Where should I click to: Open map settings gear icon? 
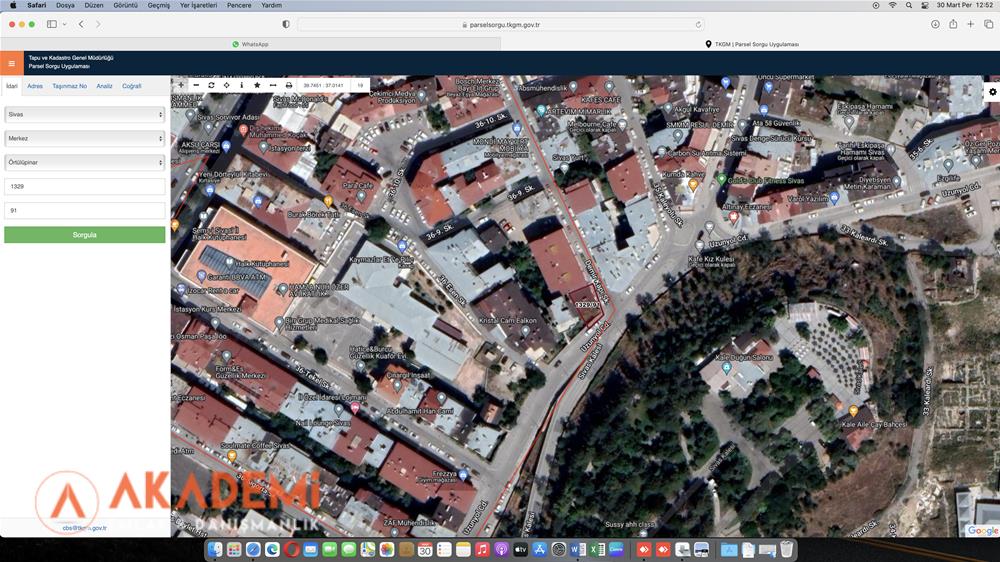click(x=992, y=92)
